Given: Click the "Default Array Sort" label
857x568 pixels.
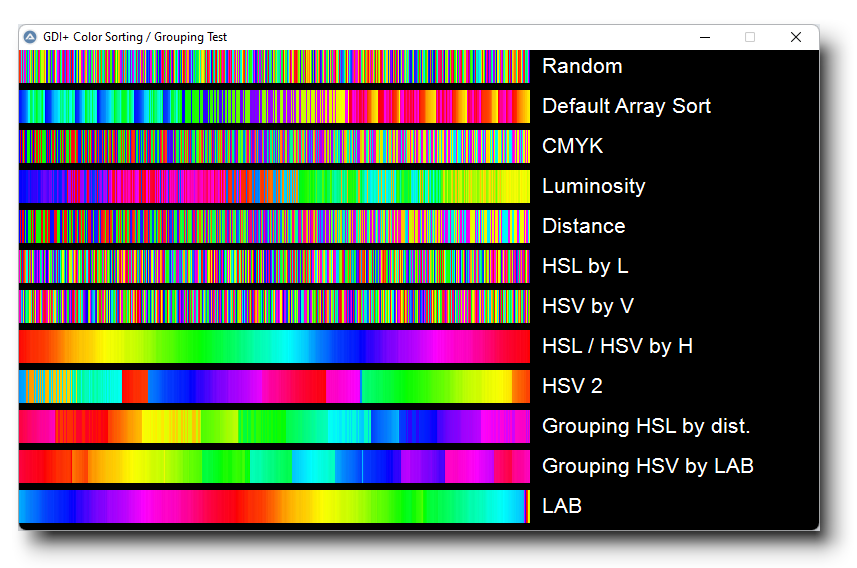Looking at the screenshot, I should 626,106.
